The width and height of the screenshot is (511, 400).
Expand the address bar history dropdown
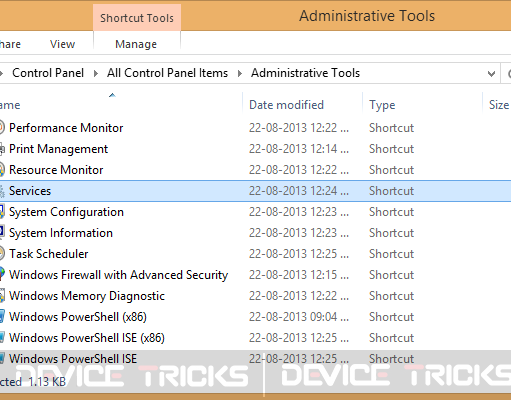tap(491, 73)
